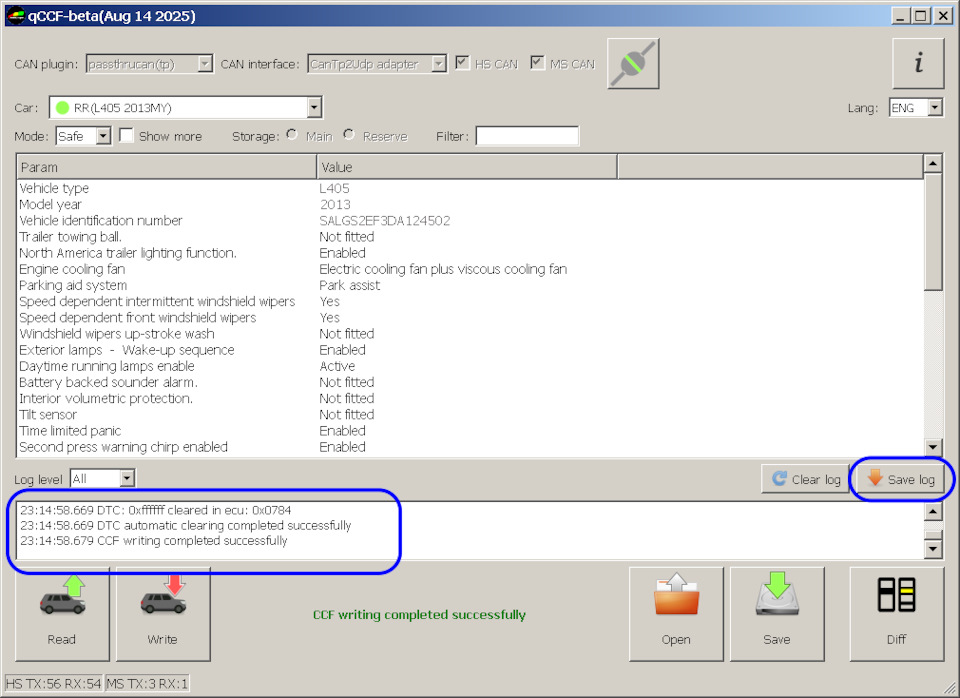Write CCF to the car
Screen dimensions: 960x698
[163, 614]
